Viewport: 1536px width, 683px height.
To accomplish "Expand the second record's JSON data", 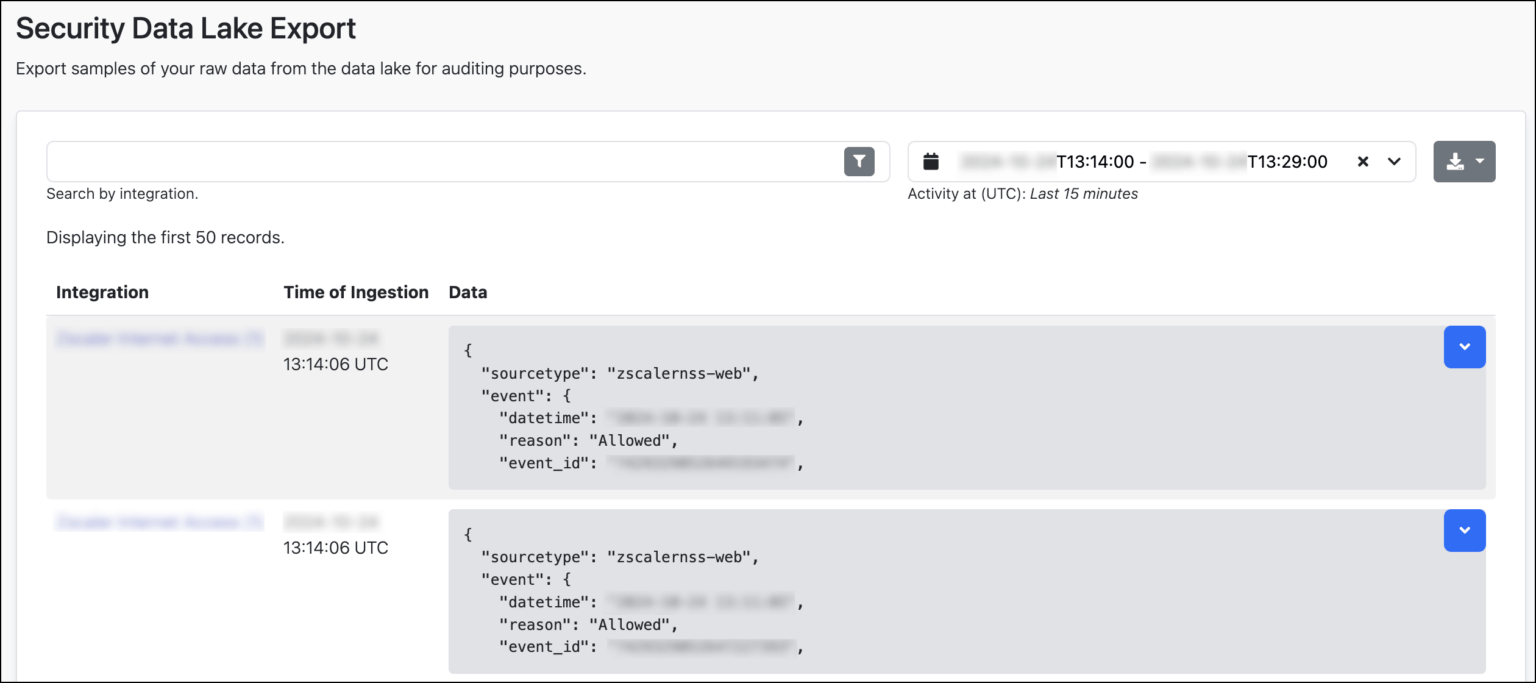I will point(1464,531).
